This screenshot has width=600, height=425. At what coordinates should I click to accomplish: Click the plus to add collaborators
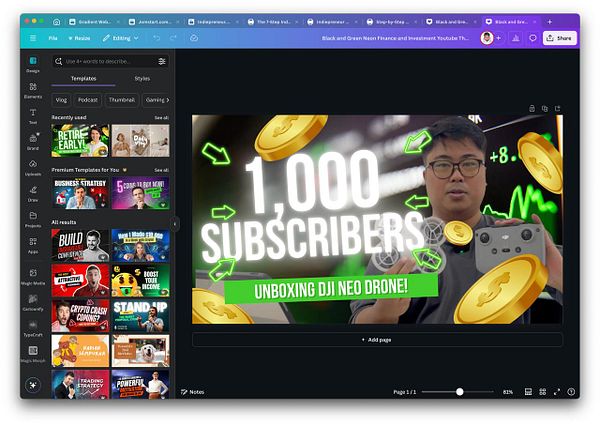[499, 38]
